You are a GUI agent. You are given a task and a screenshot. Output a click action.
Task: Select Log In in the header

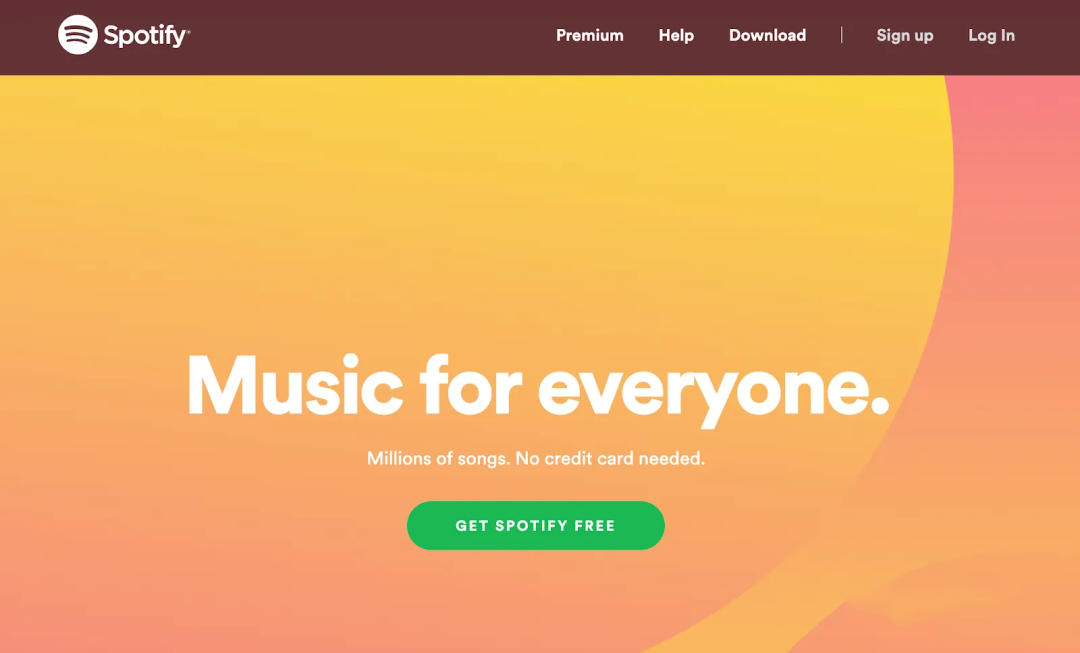(991, 36)
